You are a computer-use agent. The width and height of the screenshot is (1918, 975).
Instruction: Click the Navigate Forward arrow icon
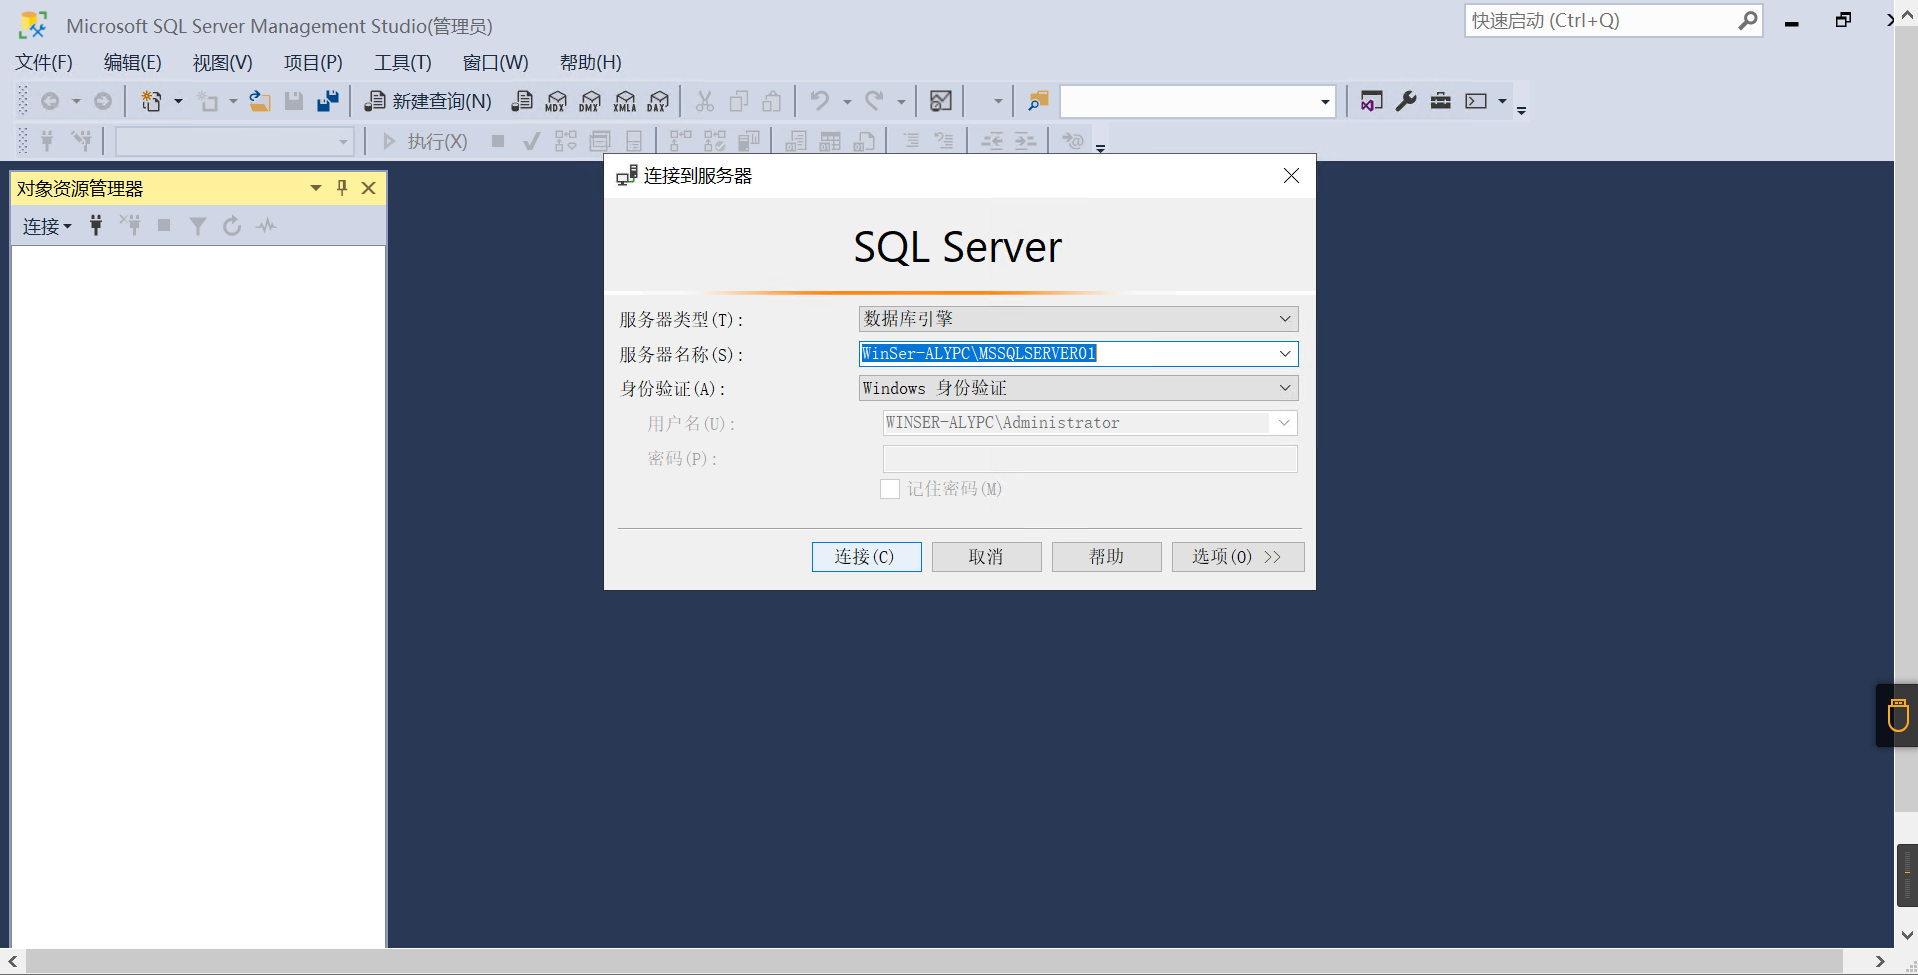tap(103, 101)
